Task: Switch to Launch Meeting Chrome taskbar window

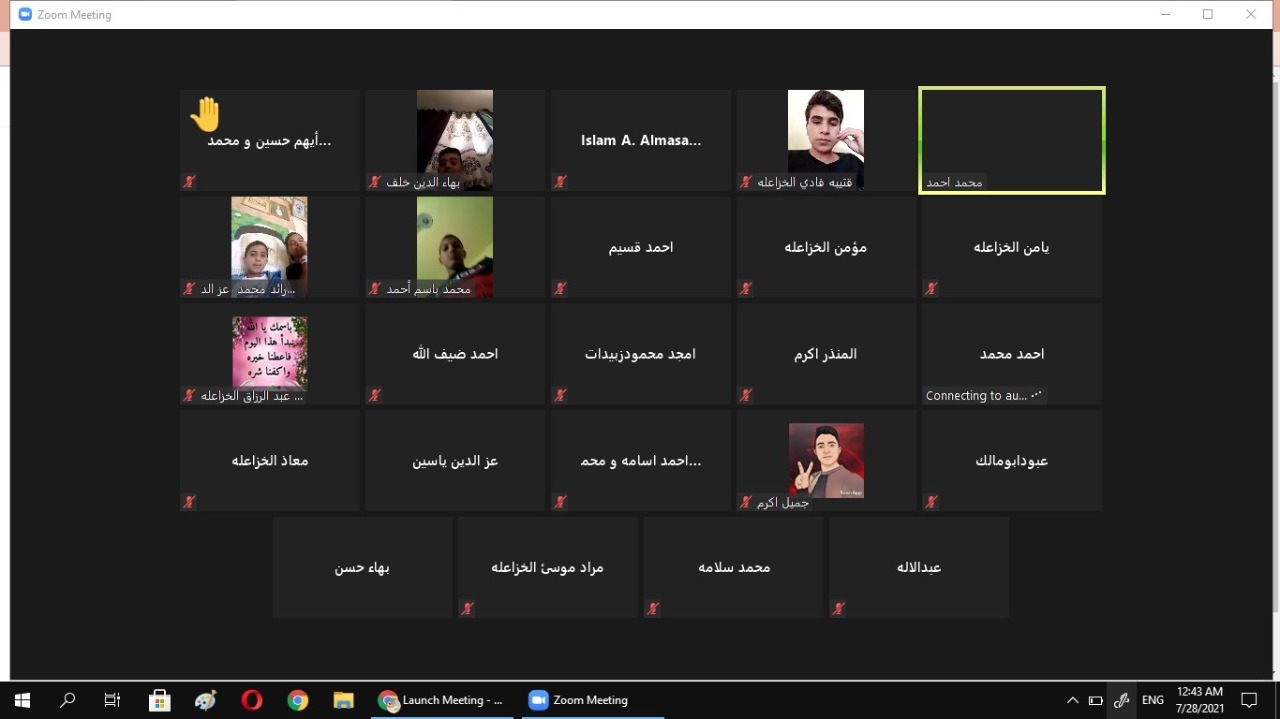Action: [441, 700]
